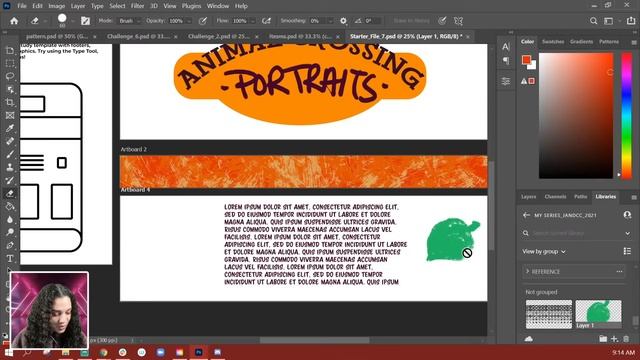
Task: Open the Search magnifier icon
Action: [x=593, y=21]
